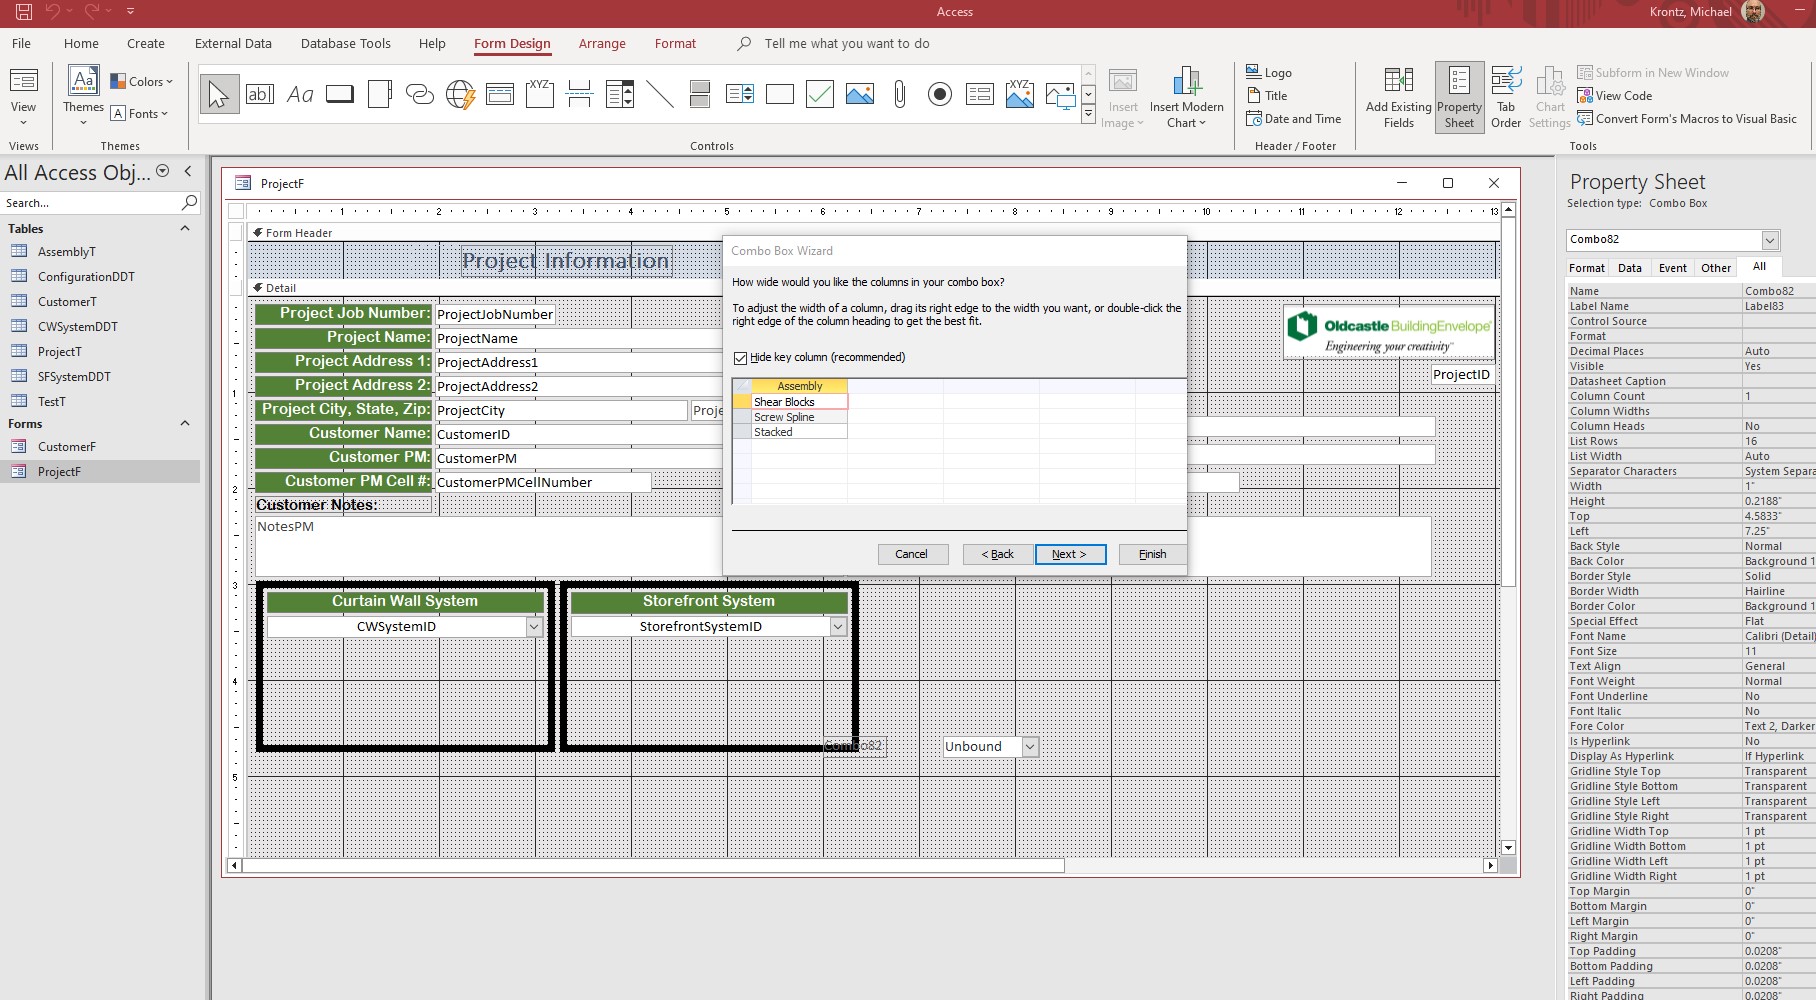This screenshot has width=1816, height=1000.
Task: Uncheck Hide key column option
Action: (741, 358)
